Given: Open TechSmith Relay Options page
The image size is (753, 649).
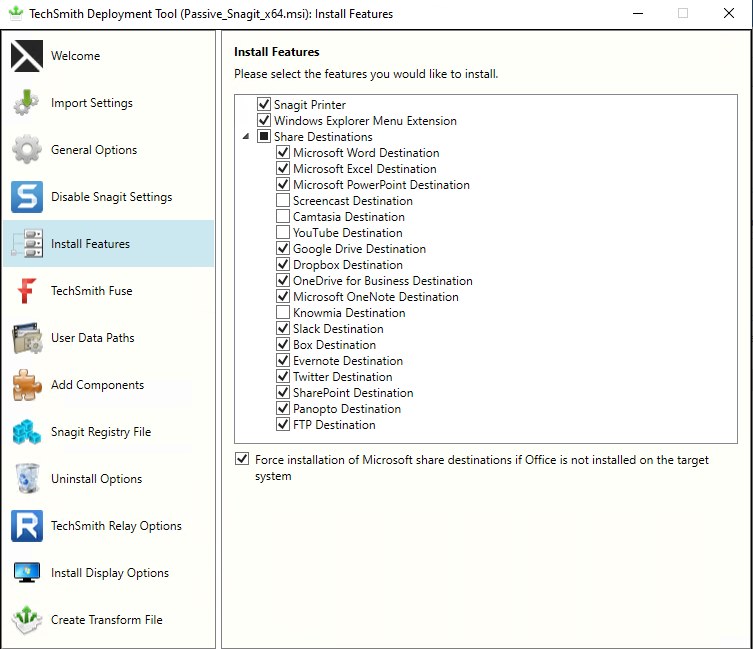Looking at the screenshot, I should tap(109, 526).
